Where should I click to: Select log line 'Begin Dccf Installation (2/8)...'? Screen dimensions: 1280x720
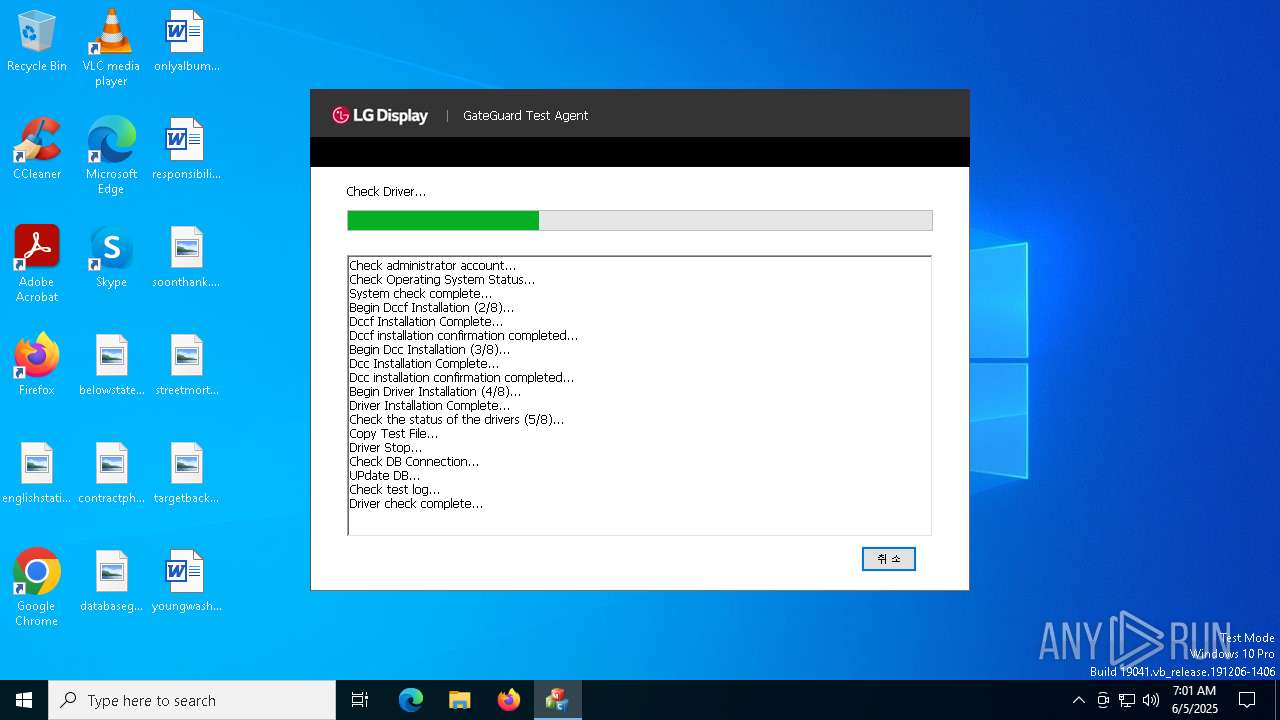(x=431, y=307)
